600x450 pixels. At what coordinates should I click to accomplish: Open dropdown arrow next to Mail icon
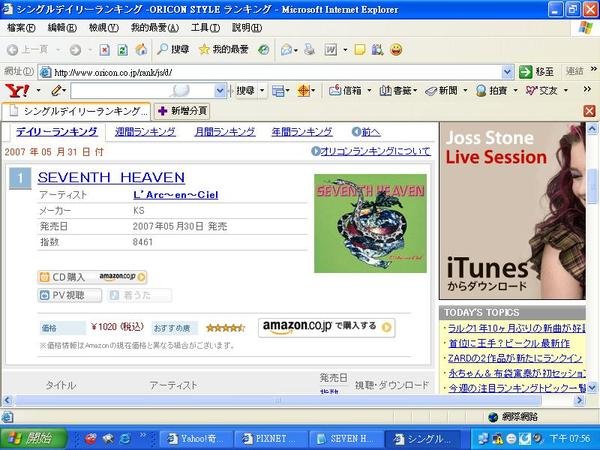pos(296,50)
